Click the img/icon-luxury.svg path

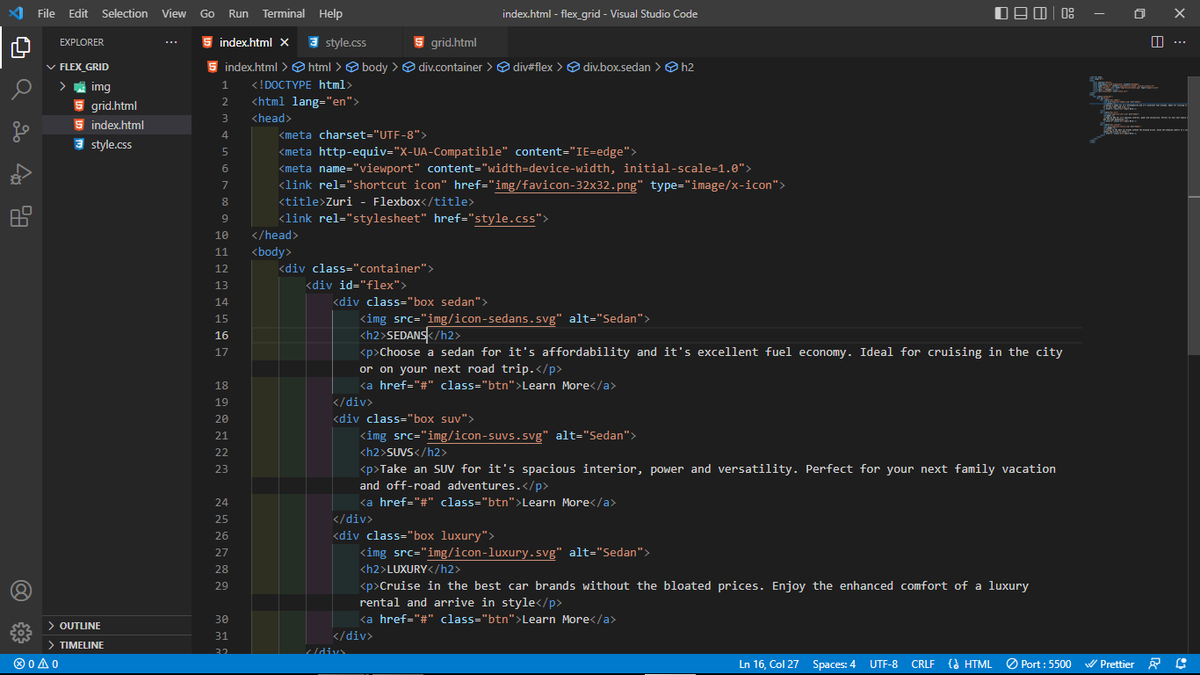[x=491, y=552]
